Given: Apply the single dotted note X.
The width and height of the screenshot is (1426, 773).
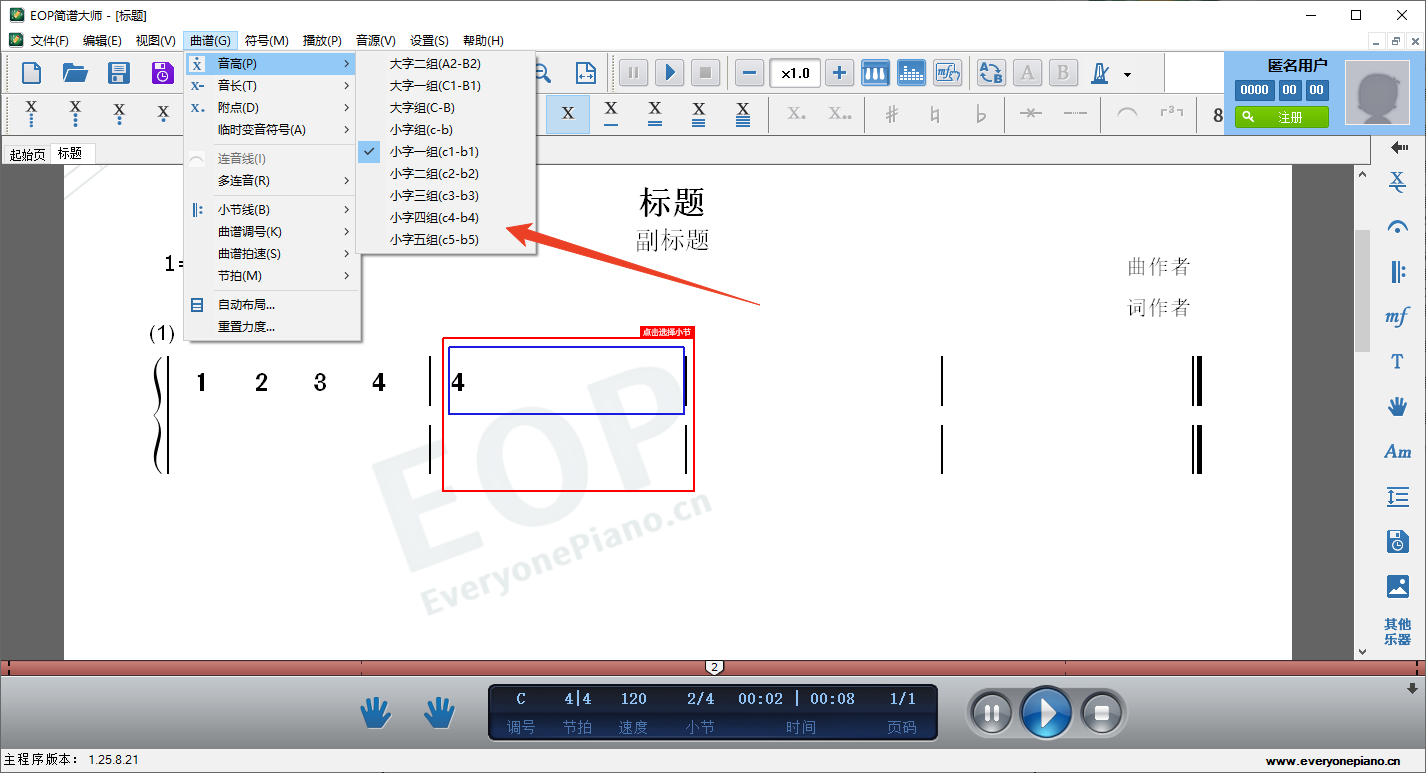Looking at the screenshot, I should (796, 114).
